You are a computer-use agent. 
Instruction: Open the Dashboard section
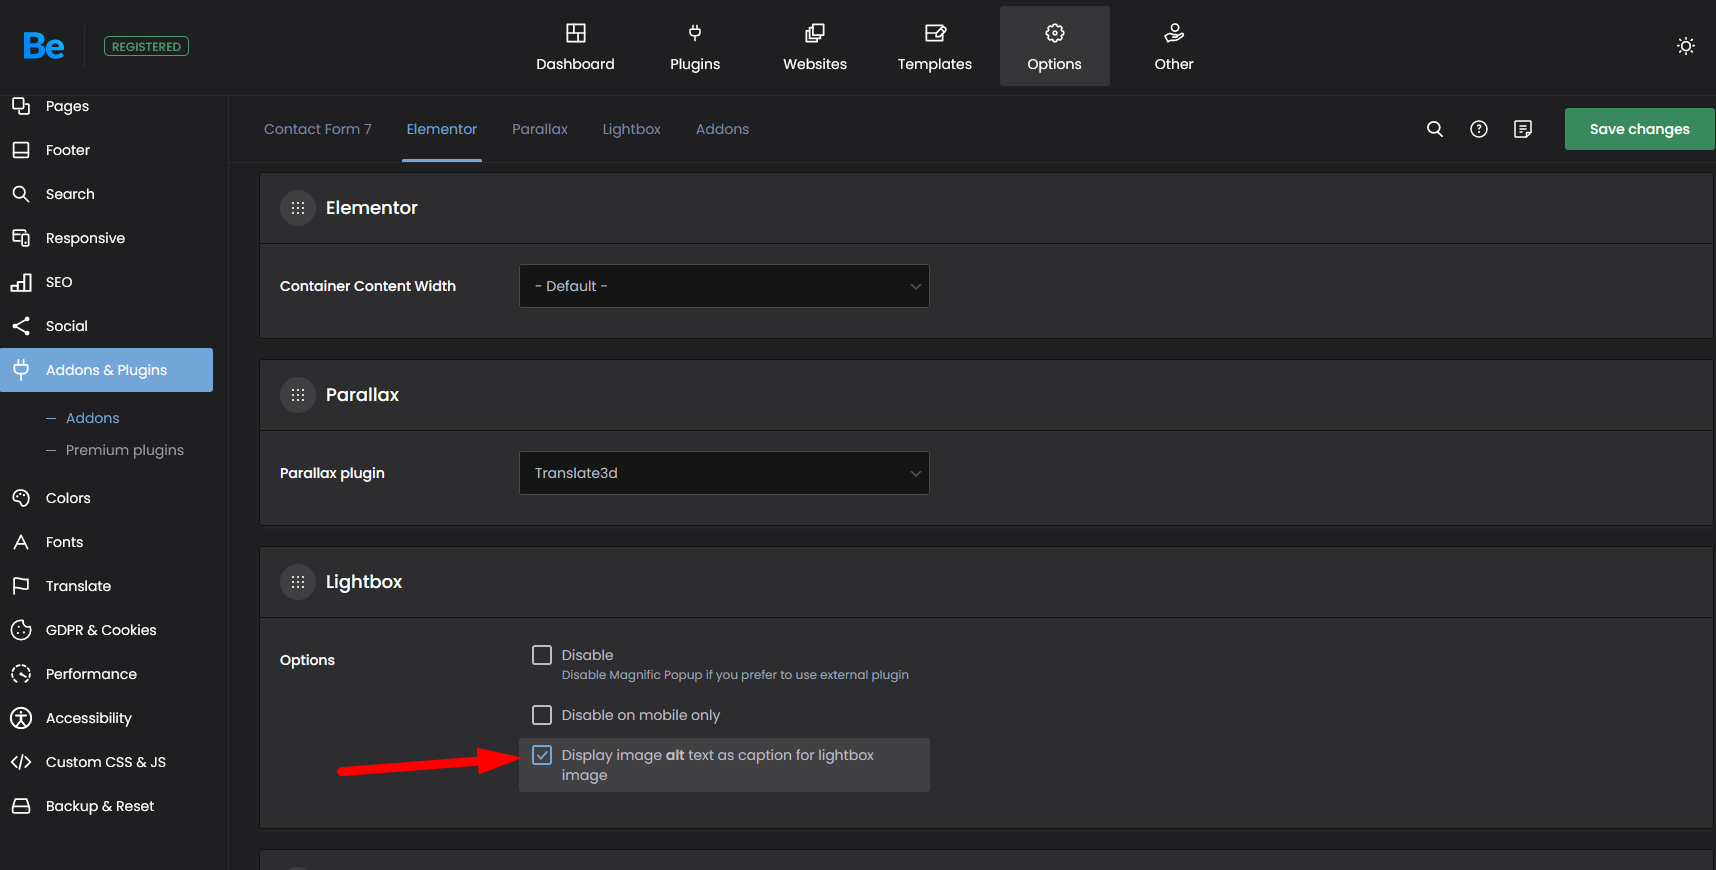pos(575,46)
